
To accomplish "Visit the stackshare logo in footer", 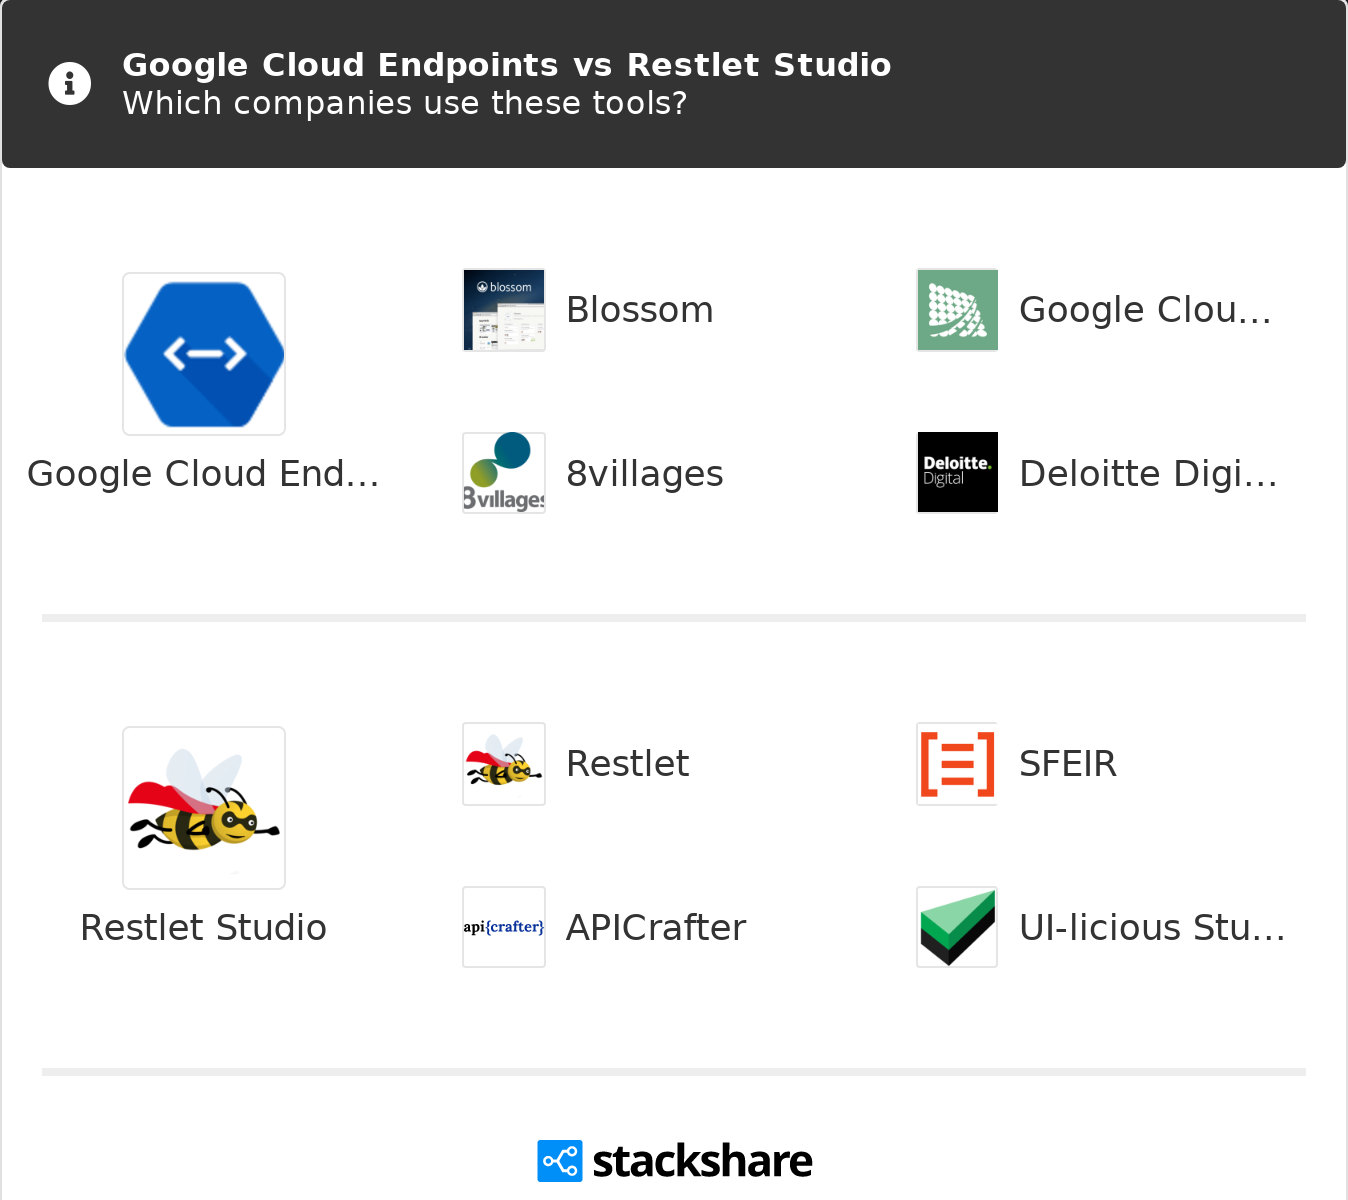I will tap(675, 1161).
